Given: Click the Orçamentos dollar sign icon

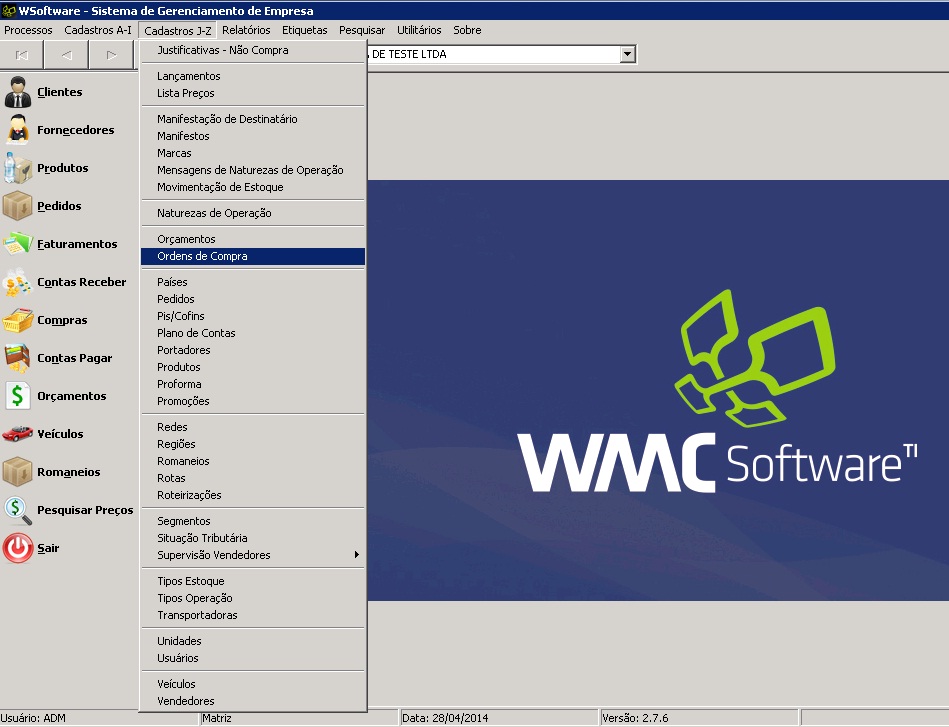Looking at the screenshot, I should 17,396.
